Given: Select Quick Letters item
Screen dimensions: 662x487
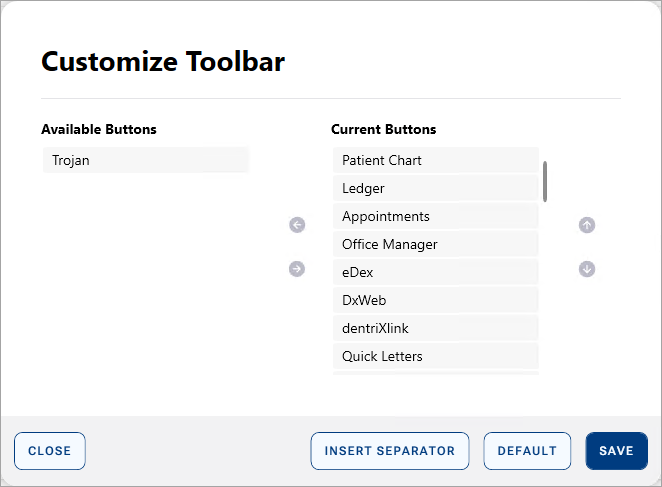Looking at the screenshot, I should [x=435, y=356].
